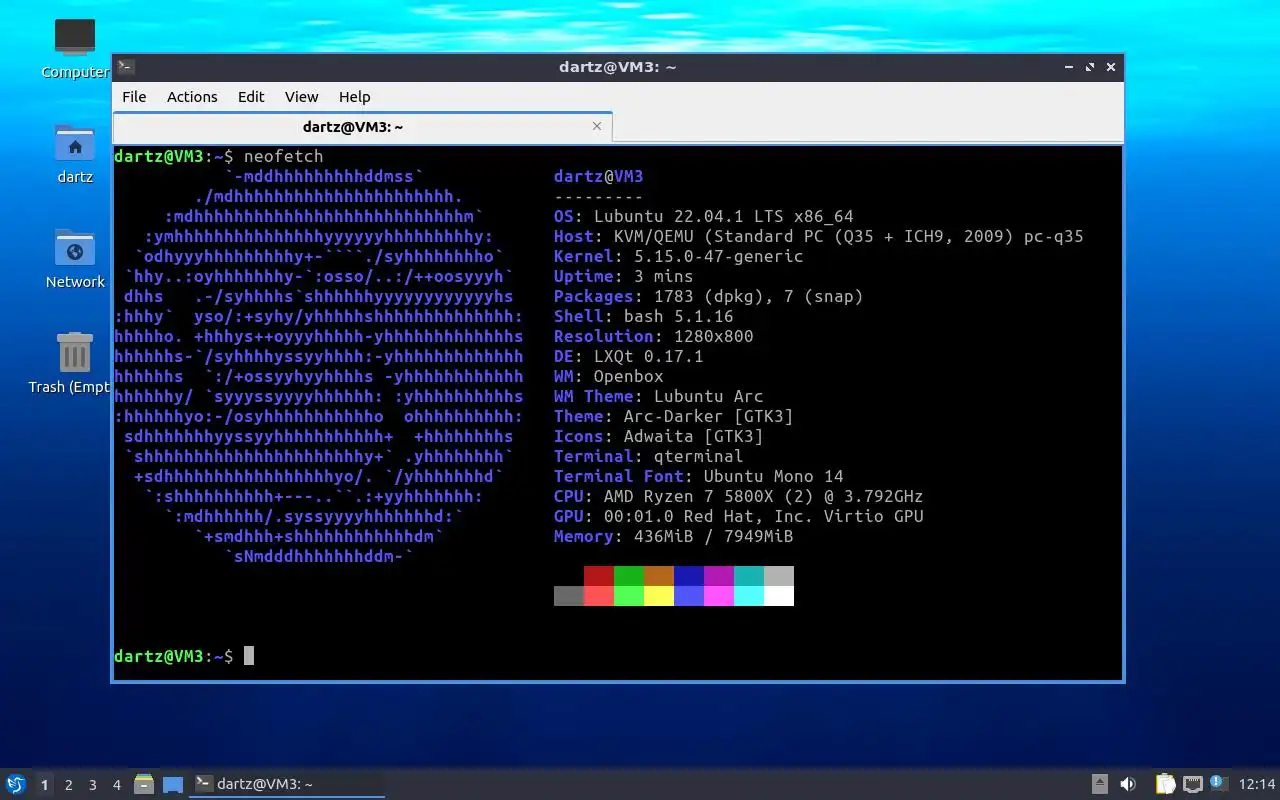
Task: Click the 'GPU: 00:01.0 Red Hat, Inc. Virtio GPU' line
Action: 739,516
